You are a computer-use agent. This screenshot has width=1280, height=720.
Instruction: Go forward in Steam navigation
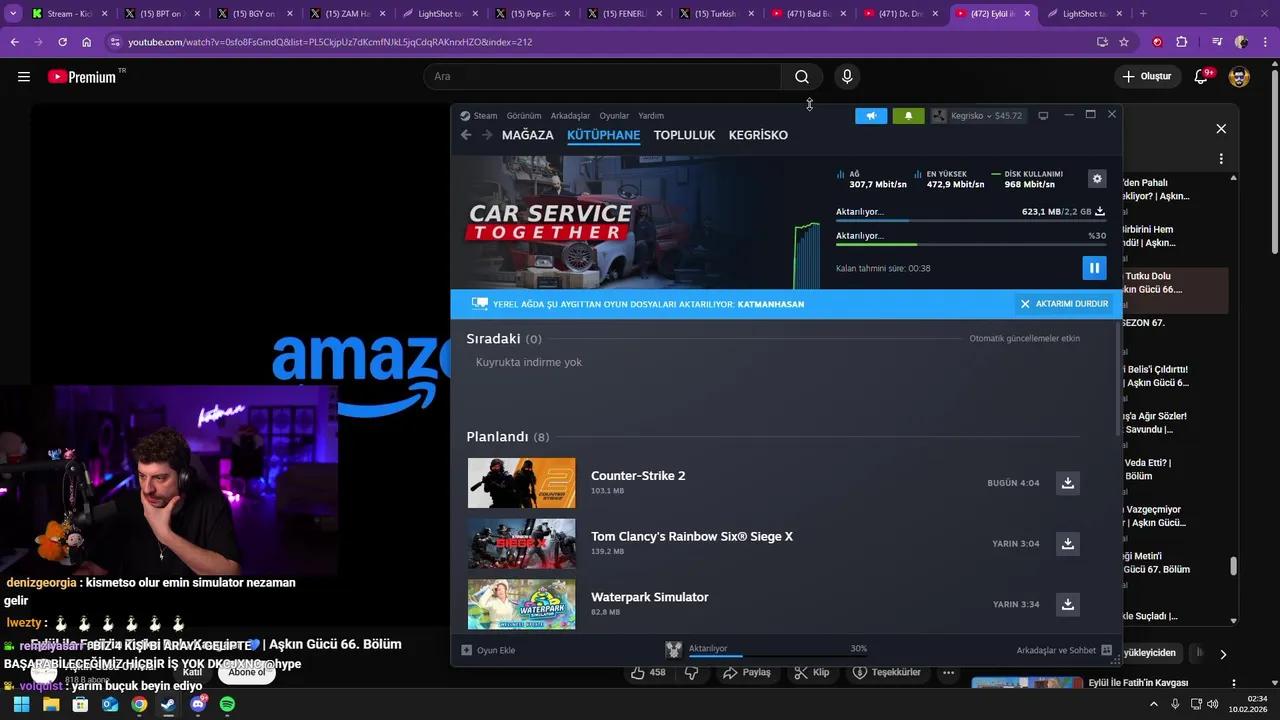point(487,135)
